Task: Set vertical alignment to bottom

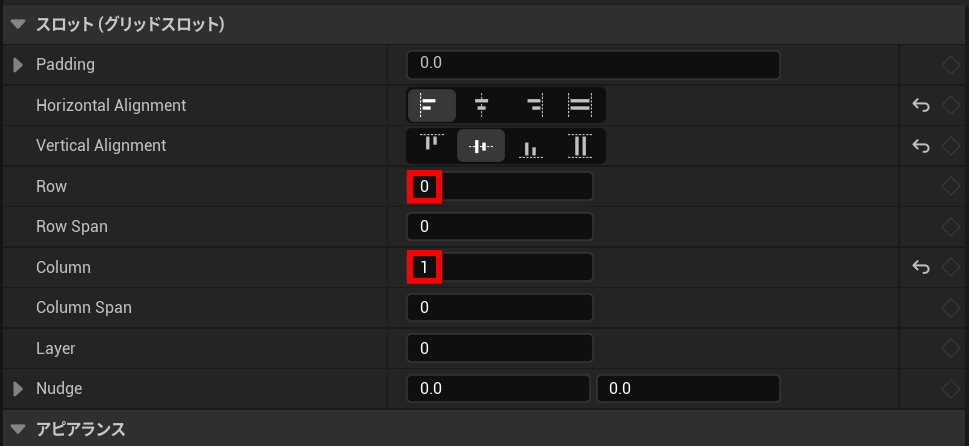Action: [531, 146]
